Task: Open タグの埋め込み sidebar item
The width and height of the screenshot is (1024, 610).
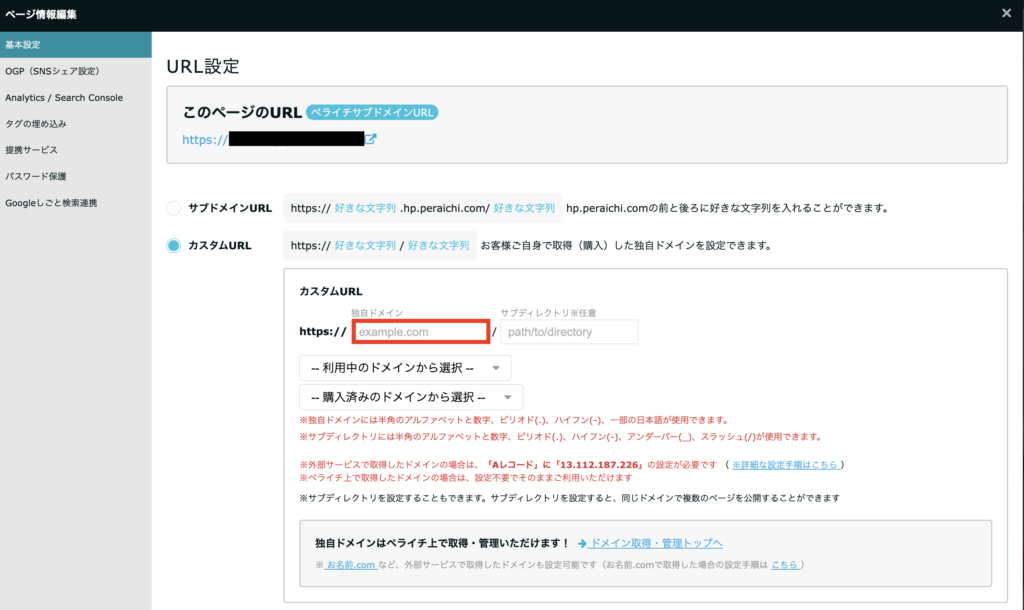Action: [36, 124]
